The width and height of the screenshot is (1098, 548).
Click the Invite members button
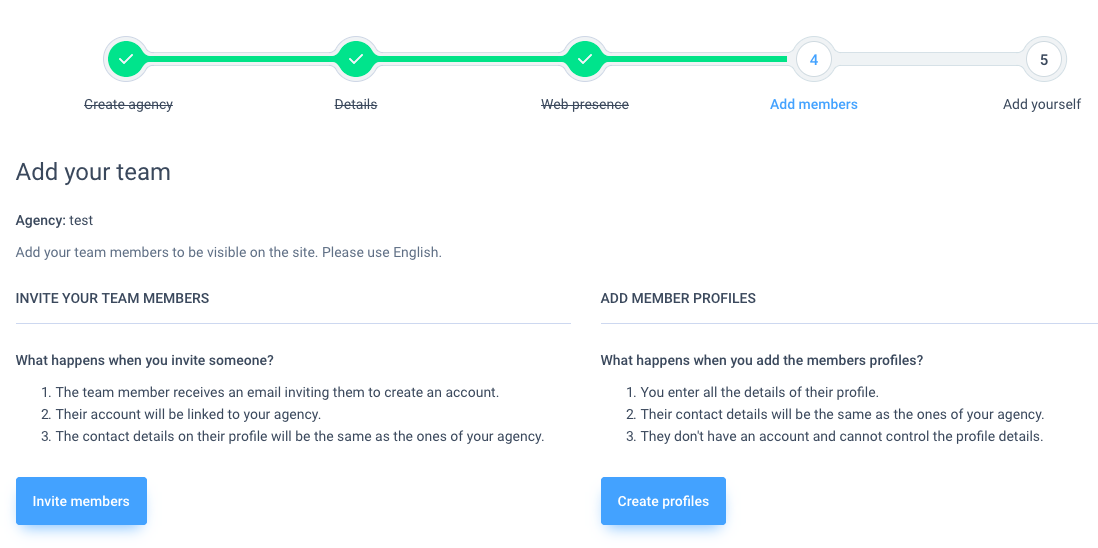[x=81, y=501]
